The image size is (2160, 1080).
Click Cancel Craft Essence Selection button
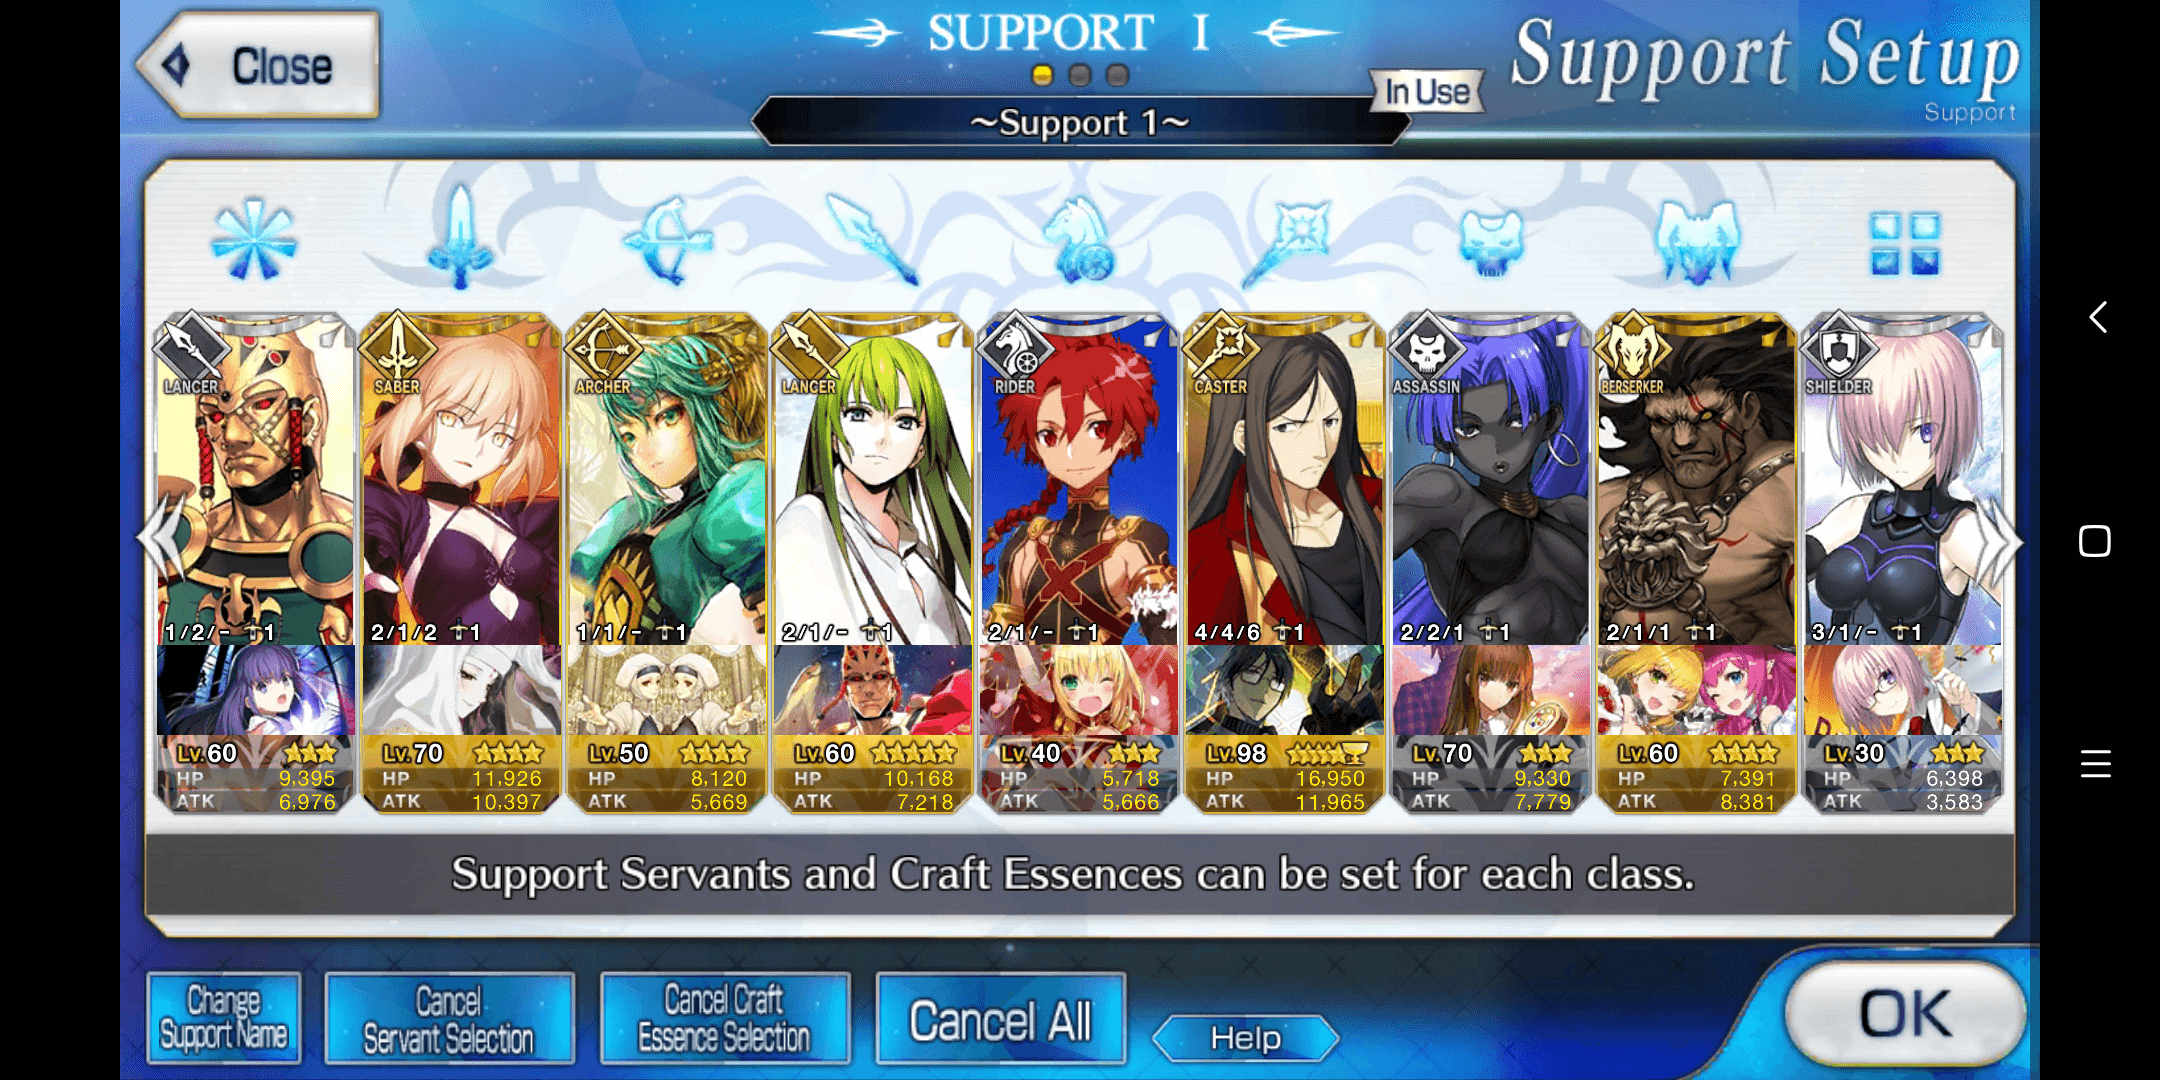(x=725, y=1018)
